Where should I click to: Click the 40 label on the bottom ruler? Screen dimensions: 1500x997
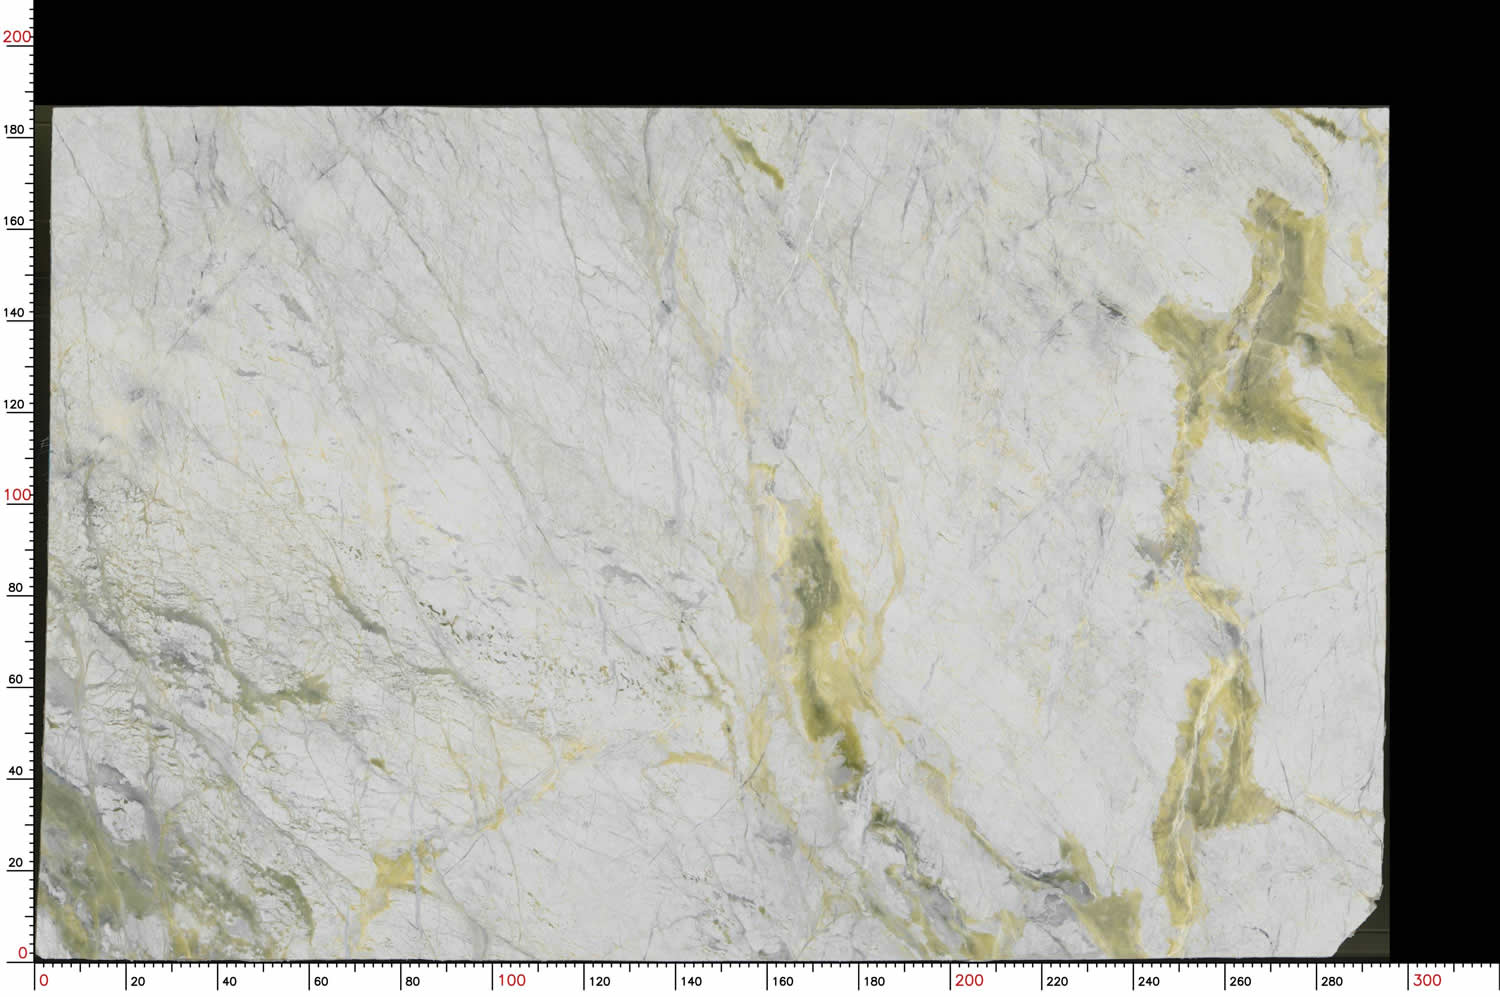pyautogui.click(x=229, y=981)
